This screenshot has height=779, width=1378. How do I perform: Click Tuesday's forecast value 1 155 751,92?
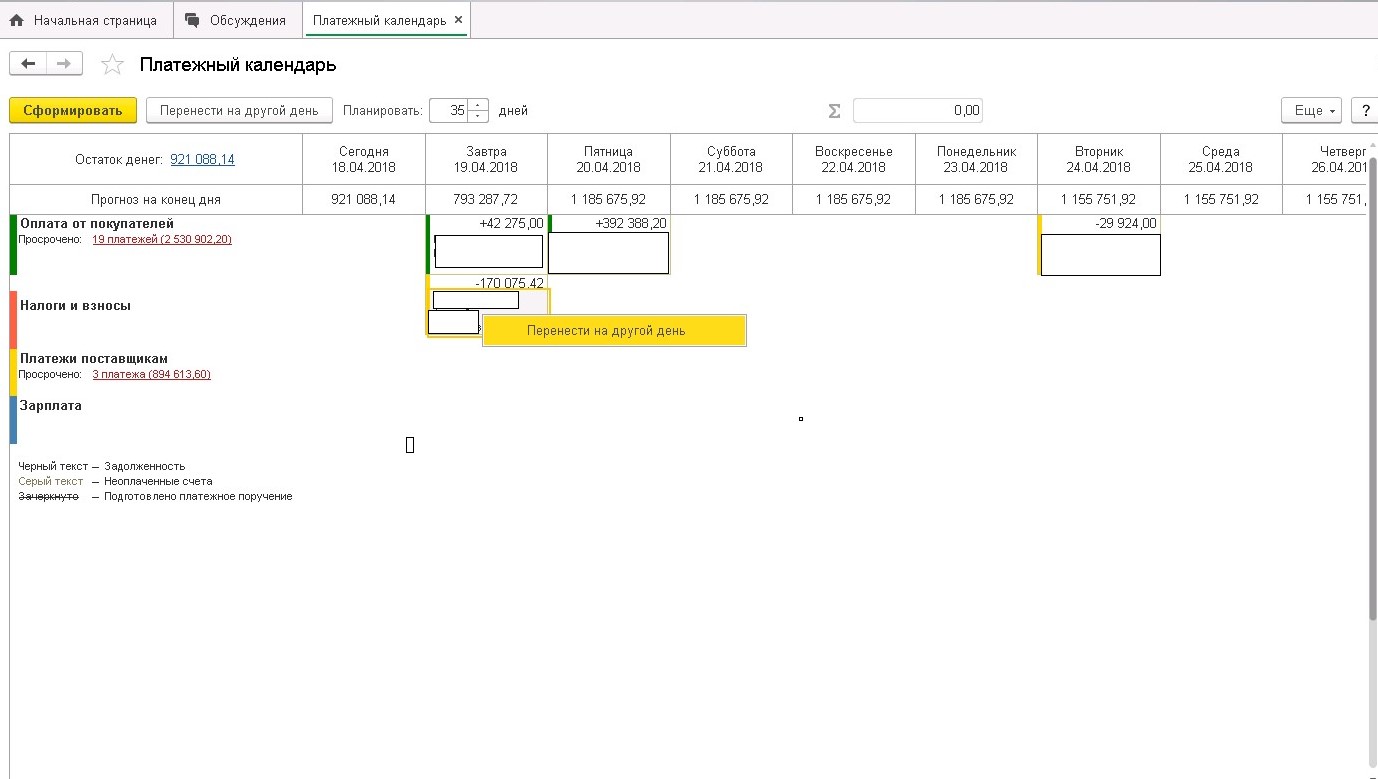1098,199
